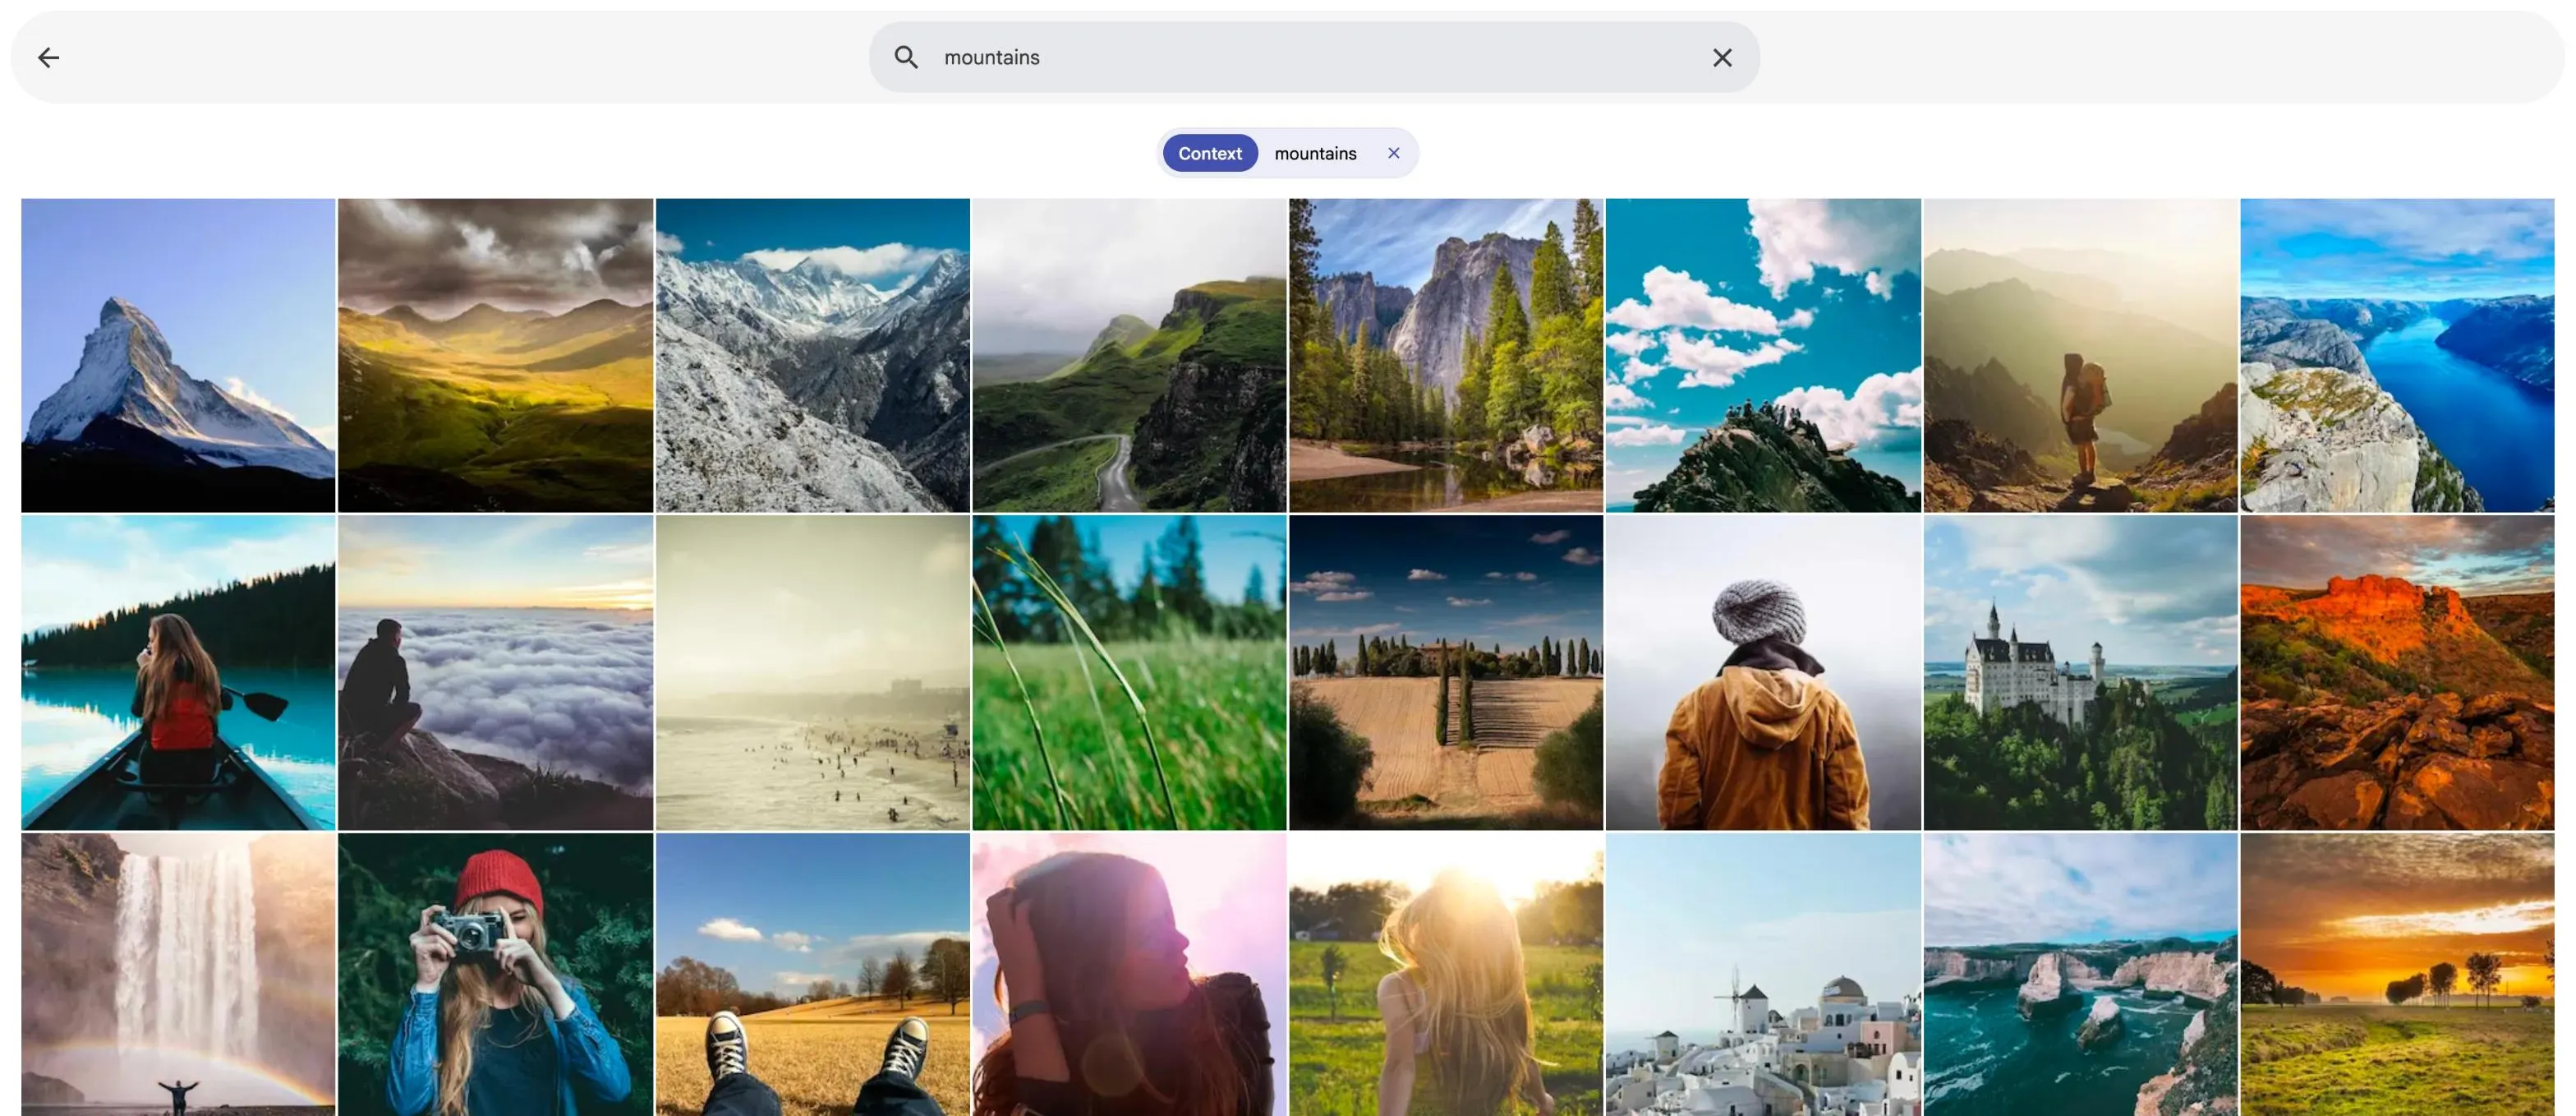2576x1116 pixels.
Task: Open the red-hat woman with camera photo
Action: pos(495,975)
